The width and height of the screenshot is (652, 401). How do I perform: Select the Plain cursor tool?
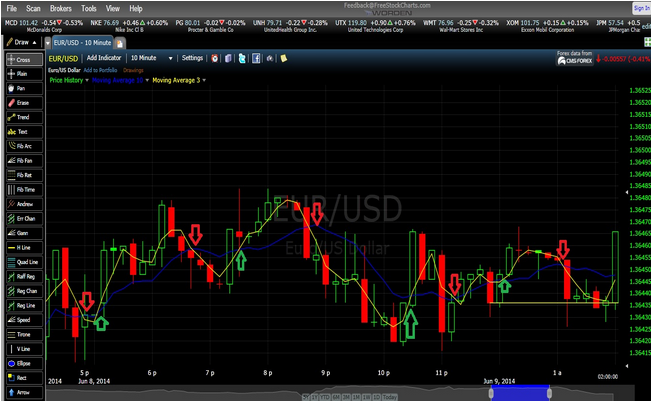[x=25, y=74]
